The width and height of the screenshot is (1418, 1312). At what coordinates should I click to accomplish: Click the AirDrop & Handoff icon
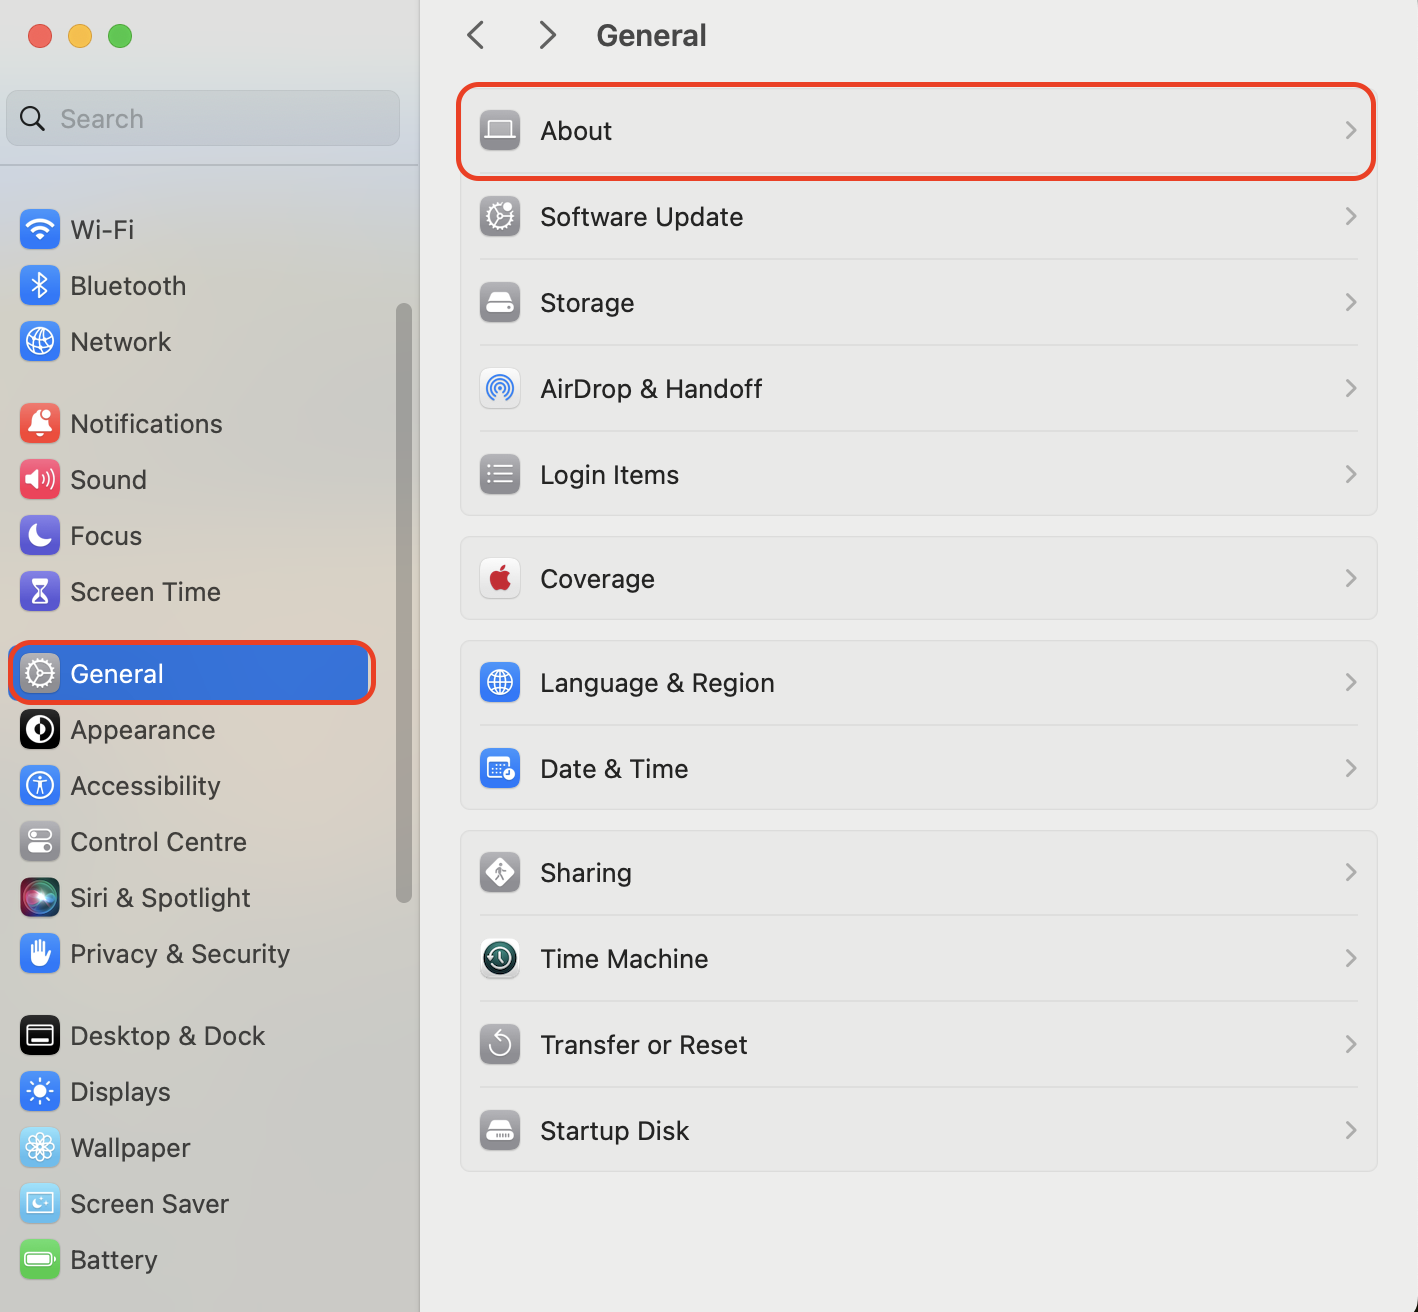(x=500, y=389)
